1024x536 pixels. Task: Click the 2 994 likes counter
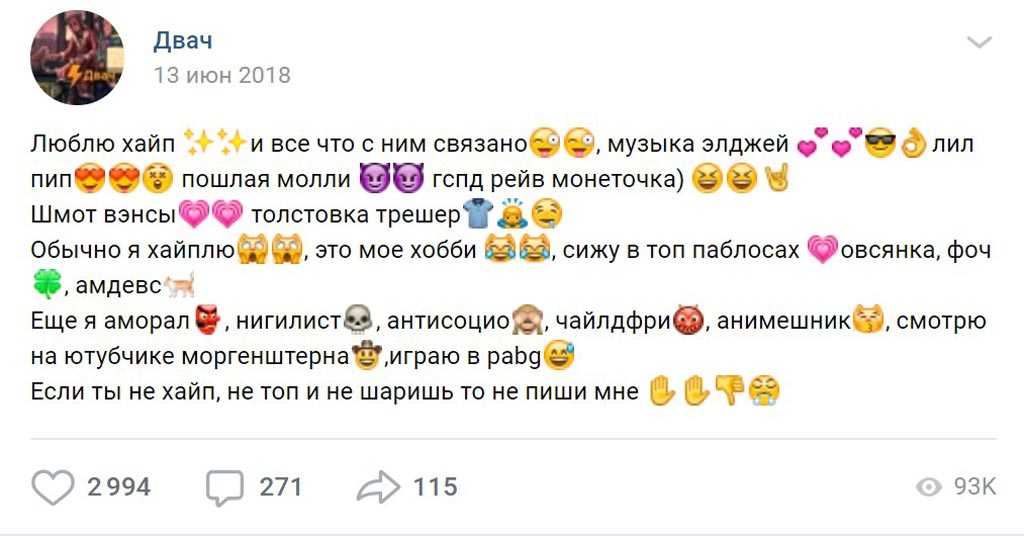coord(119,487)
